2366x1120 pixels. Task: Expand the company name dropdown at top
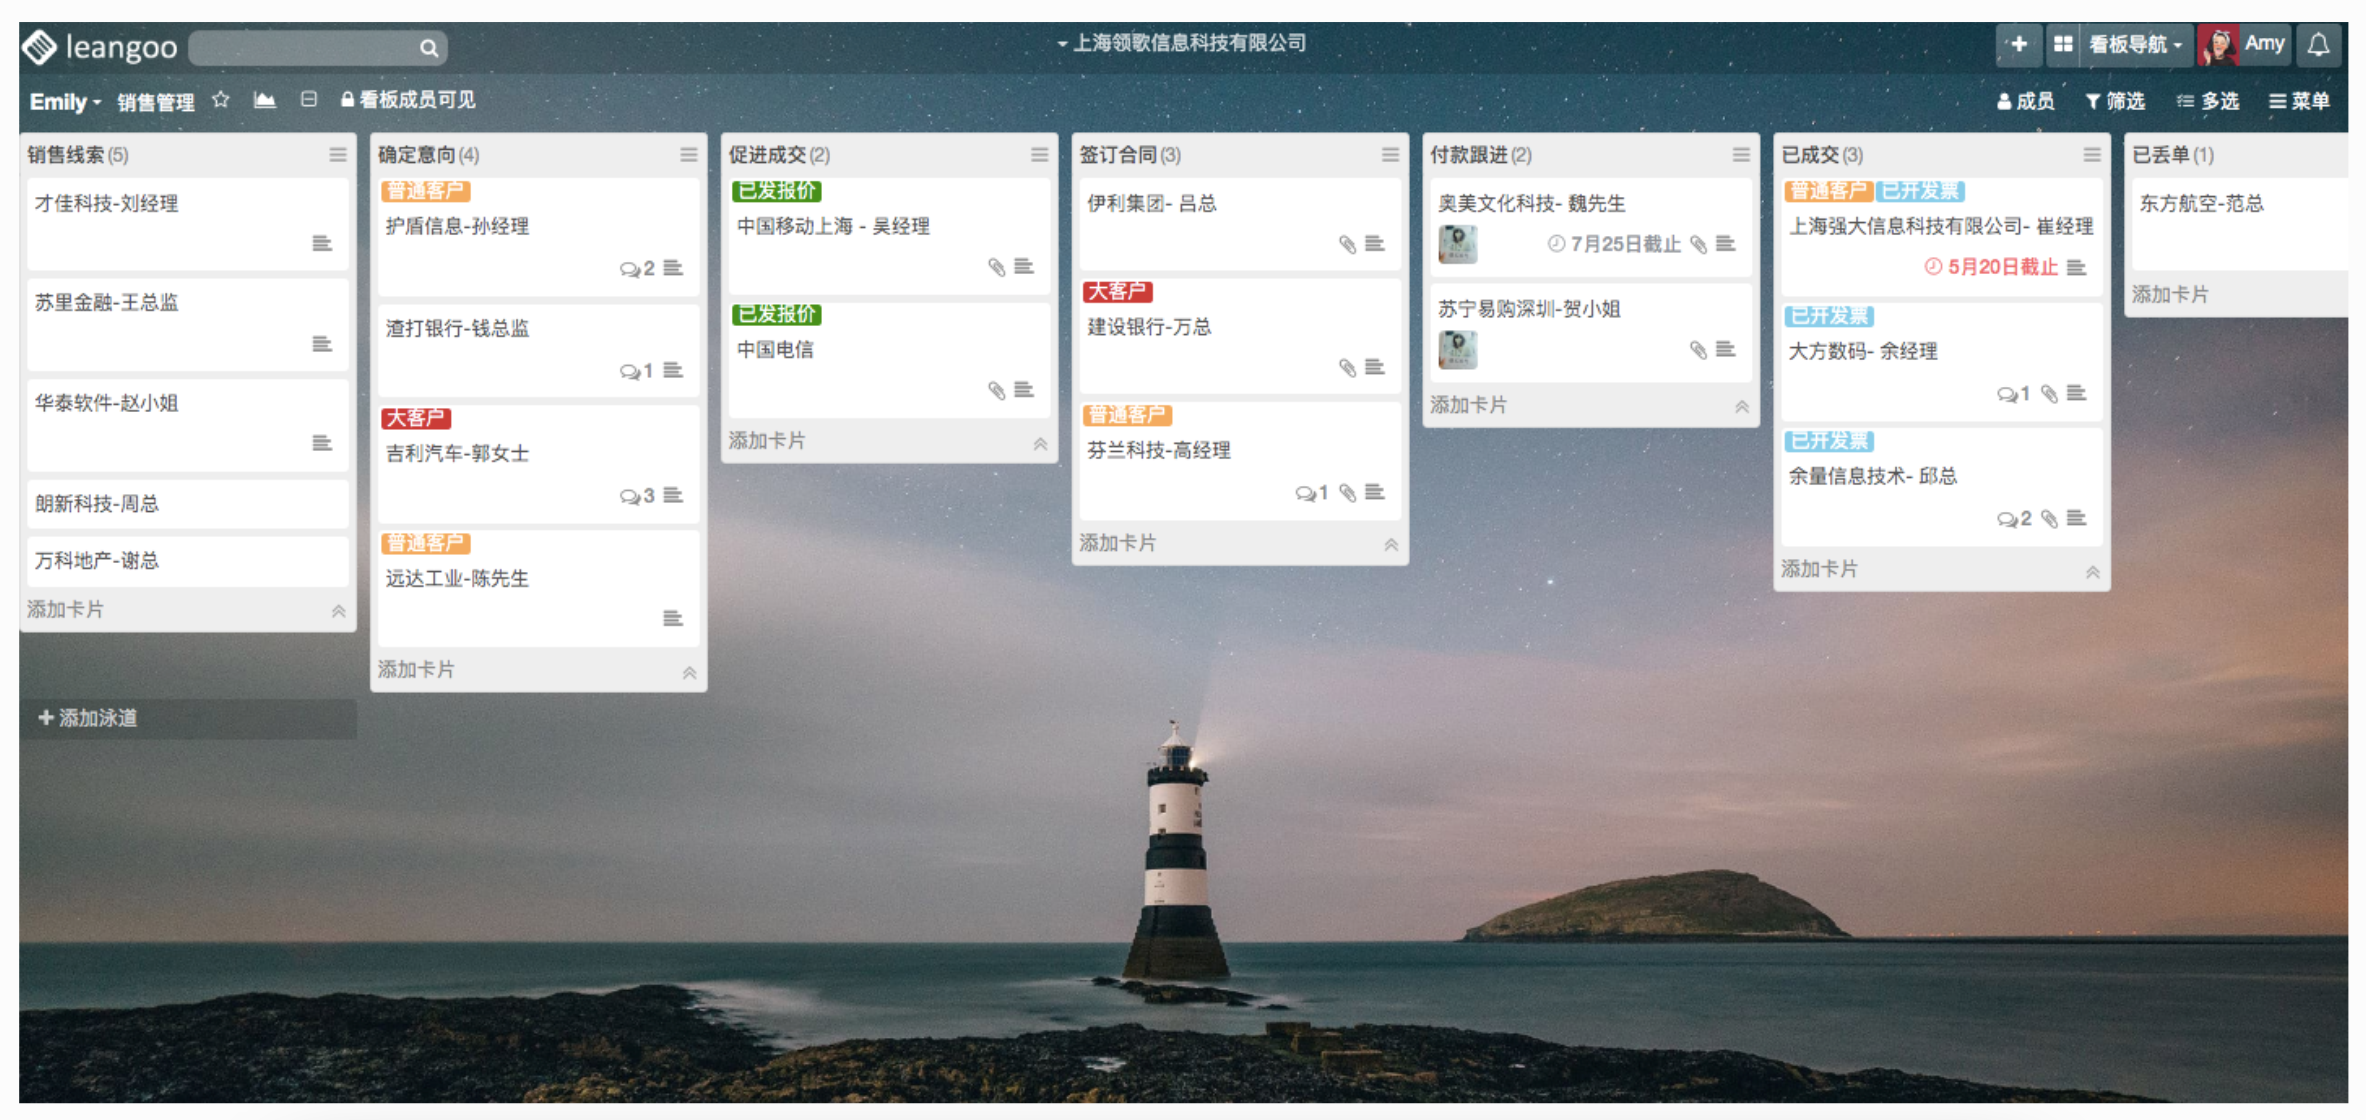tap(1183, 43)
